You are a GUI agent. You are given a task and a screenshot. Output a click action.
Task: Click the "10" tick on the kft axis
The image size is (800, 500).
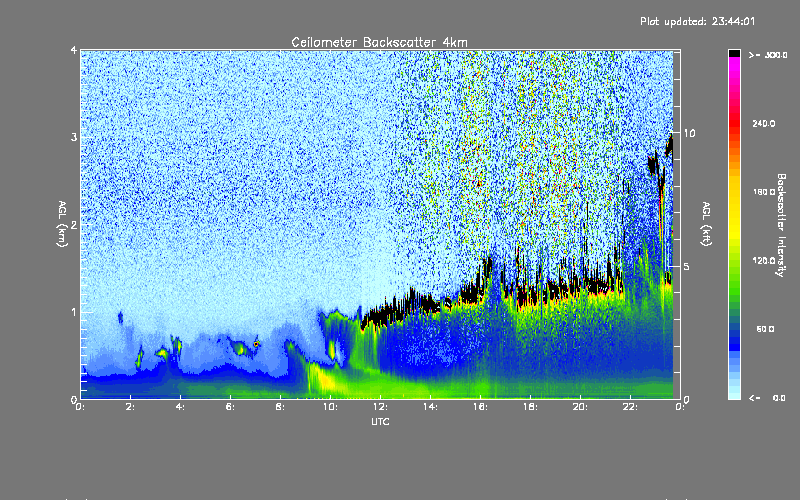tap(689, 133)
